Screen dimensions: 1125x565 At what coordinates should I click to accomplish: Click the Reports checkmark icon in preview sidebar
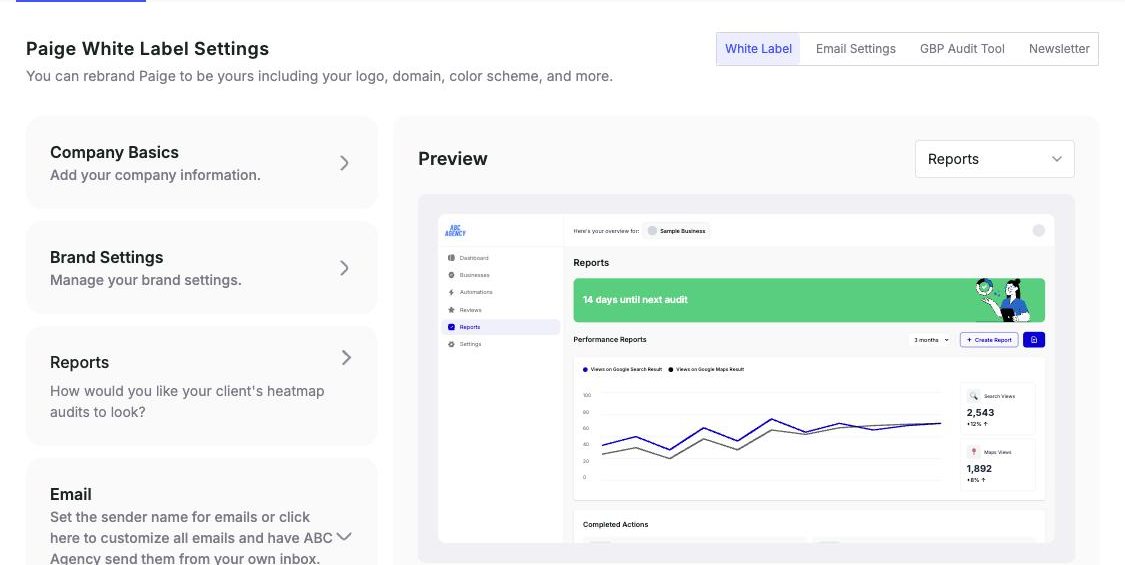click(x=451, y=327)
